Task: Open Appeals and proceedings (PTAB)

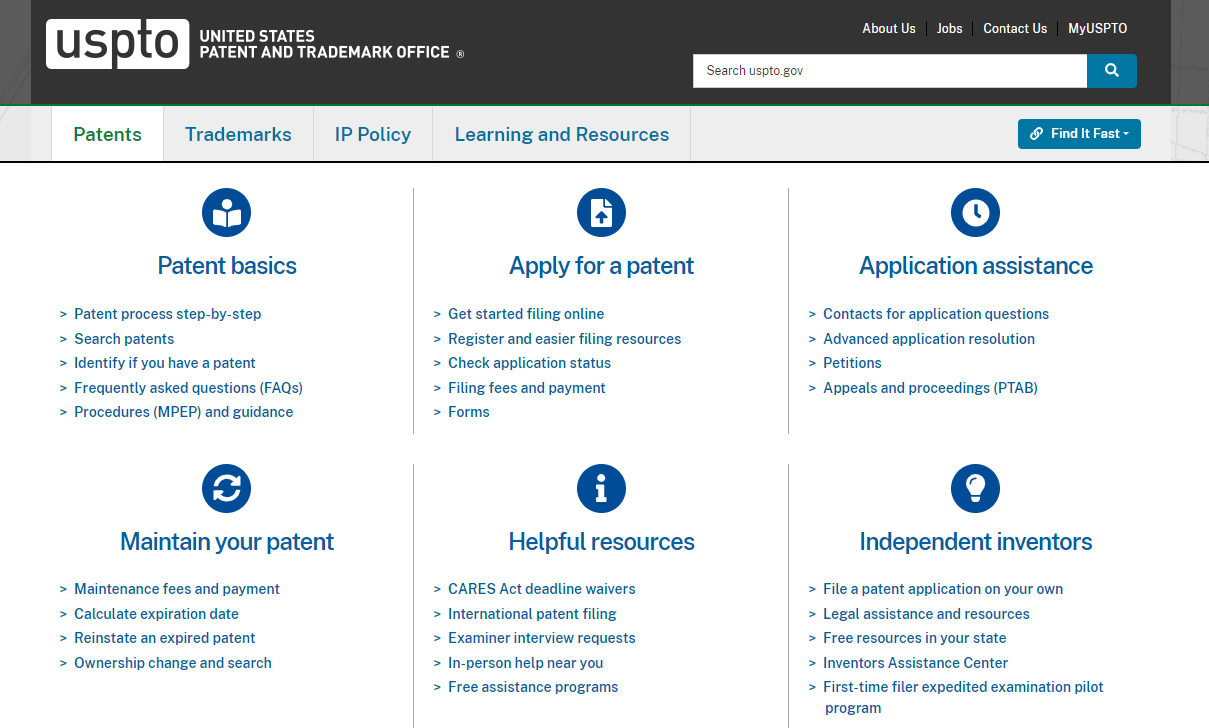Action: coord(930,388)
